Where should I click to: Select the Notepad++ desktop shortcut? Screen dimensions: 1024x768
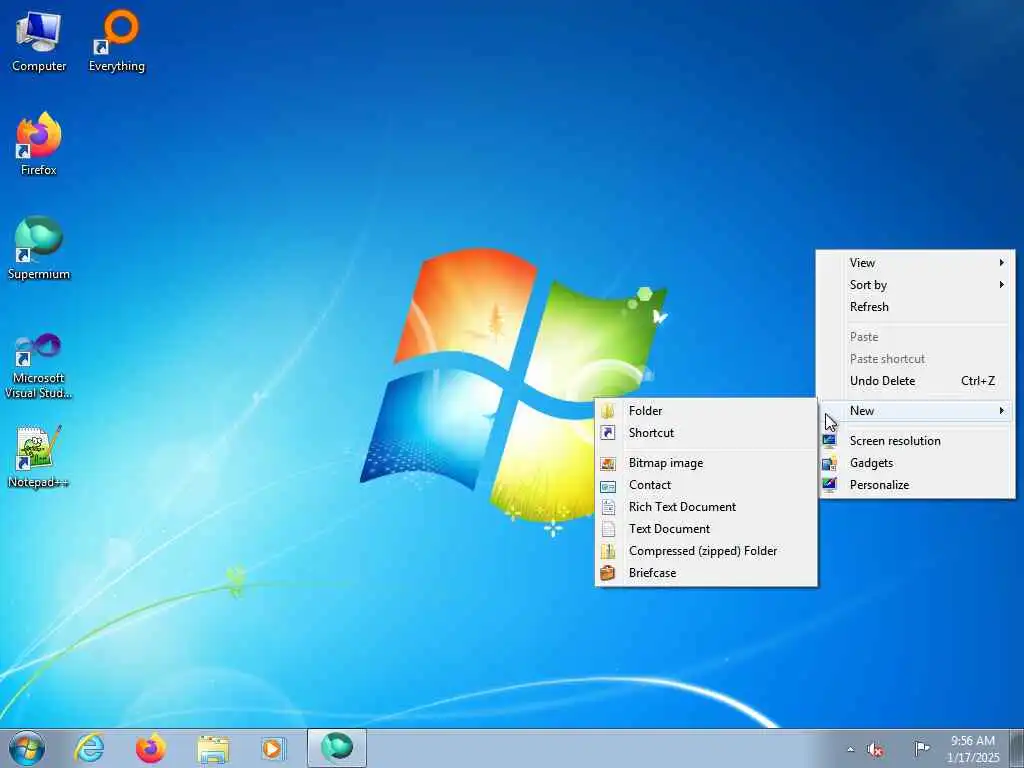[x=39, y=457]
